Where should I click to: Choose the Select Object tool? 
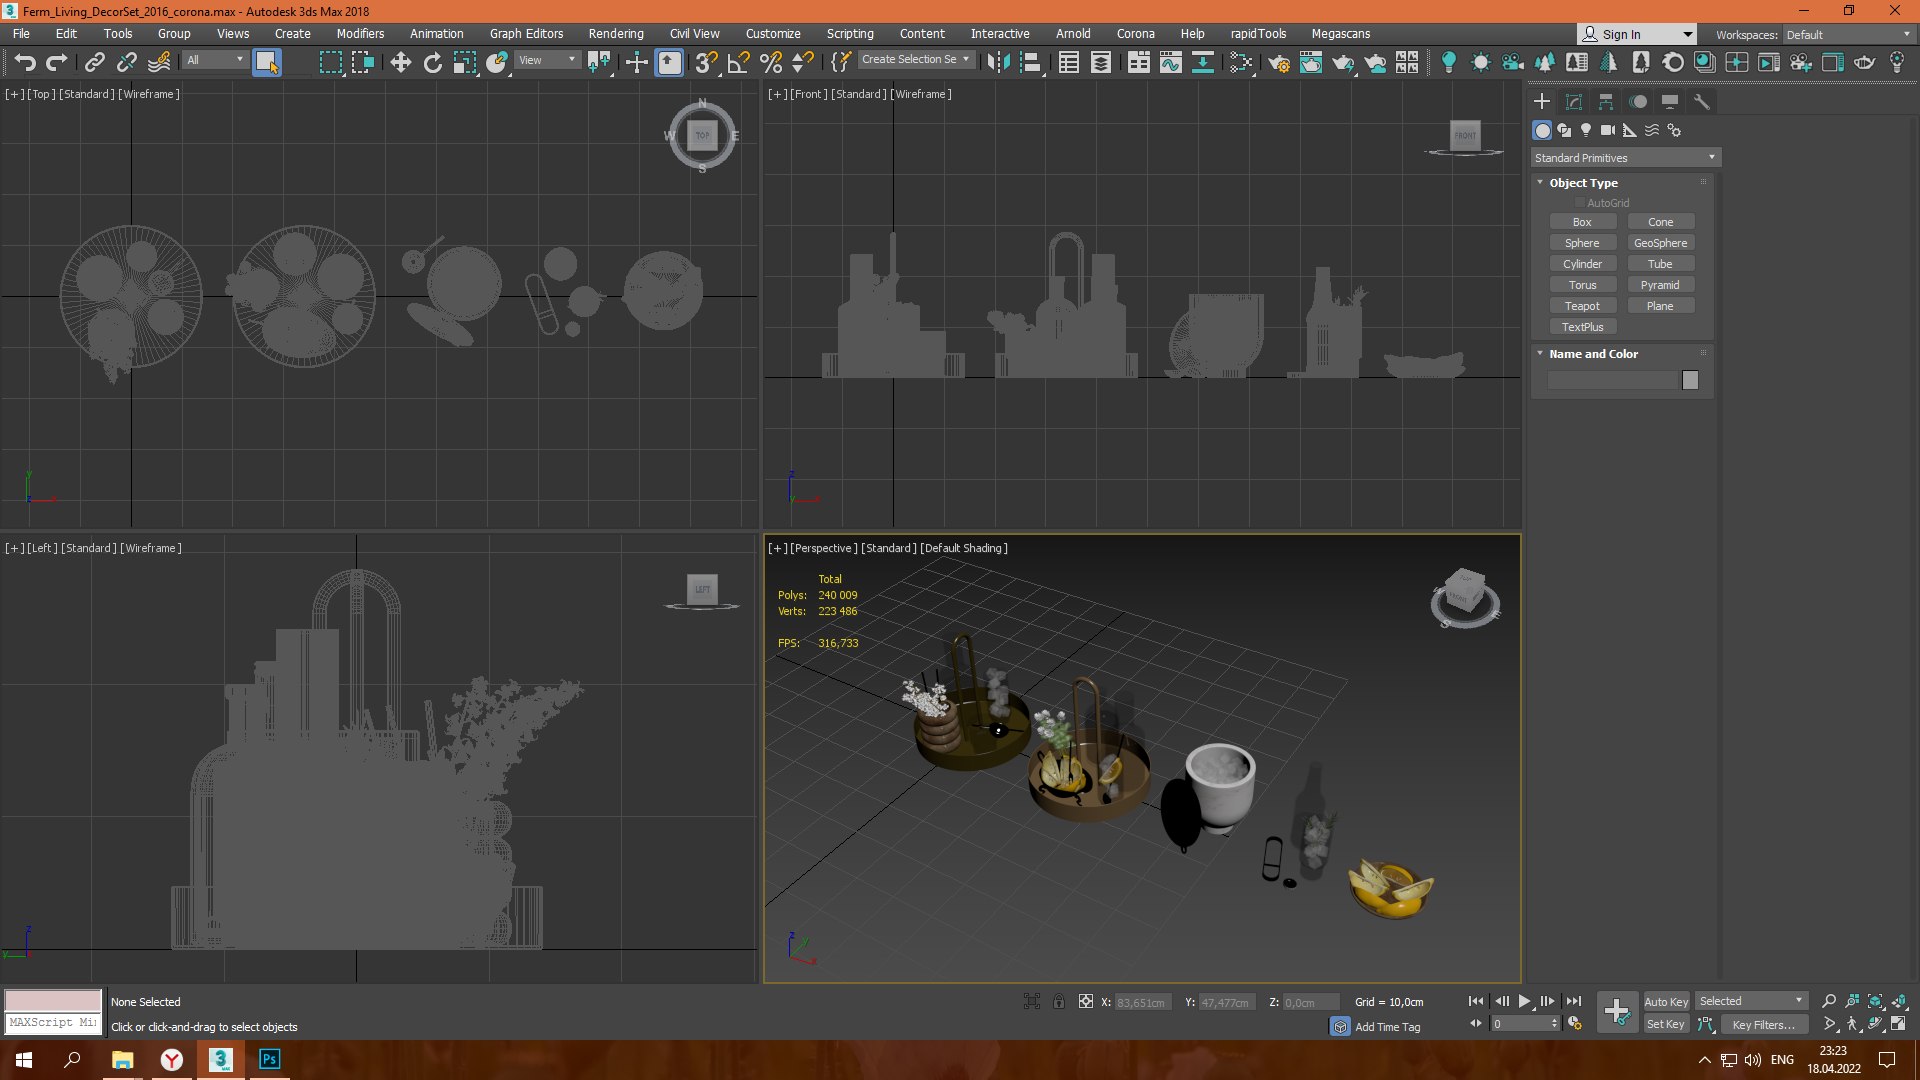[x=267, y=62]
